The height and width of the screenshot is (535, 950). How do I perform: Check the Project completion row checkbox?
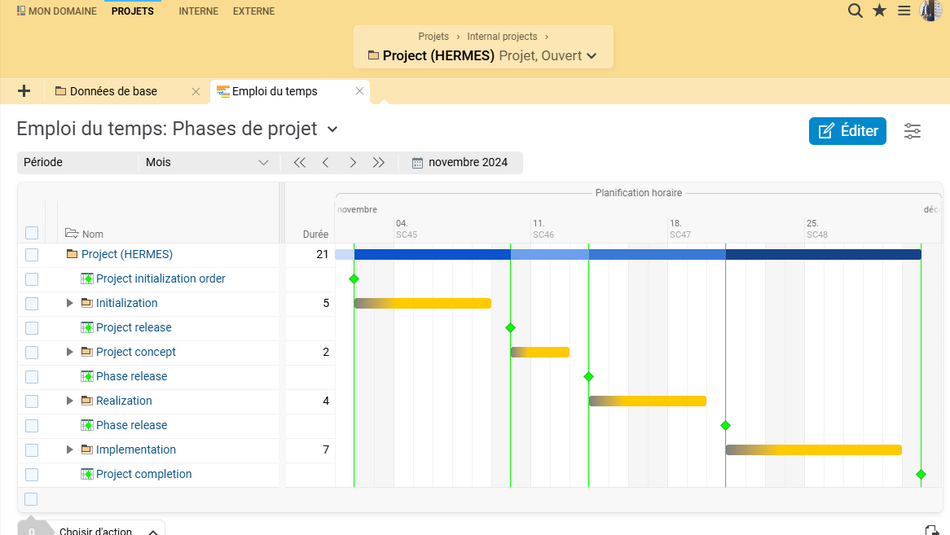(x=32, y=474)
